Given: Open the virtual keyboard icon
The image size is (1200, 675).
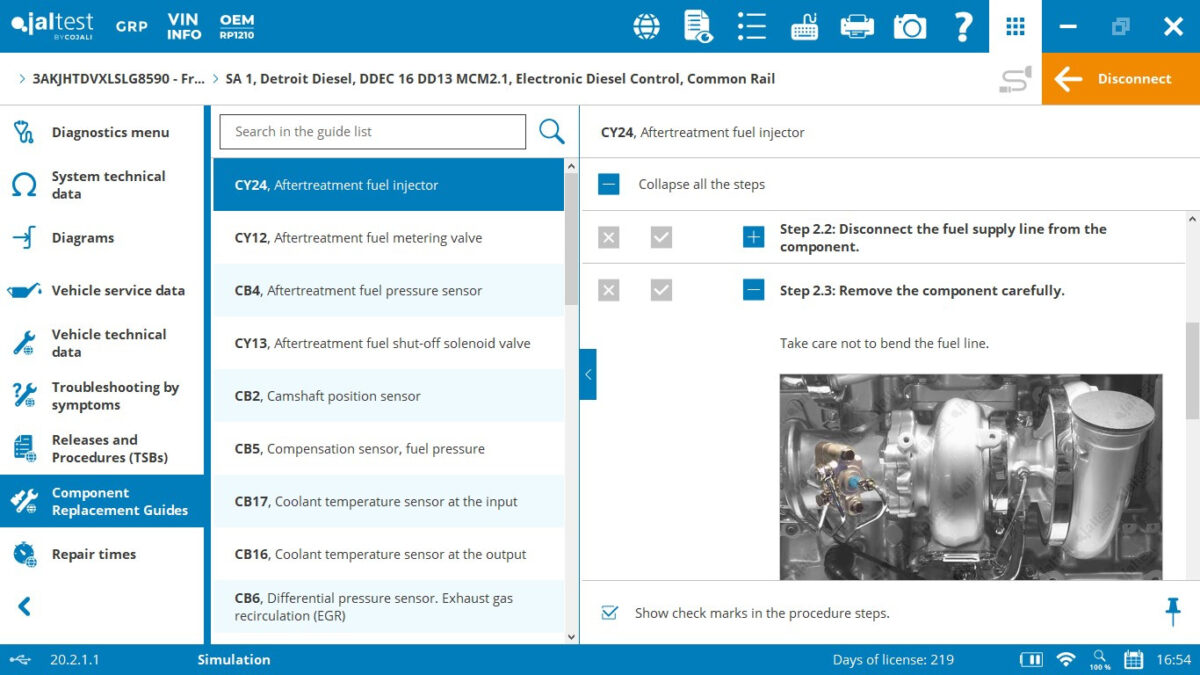Looking at the screenshot, I should 803,26.
